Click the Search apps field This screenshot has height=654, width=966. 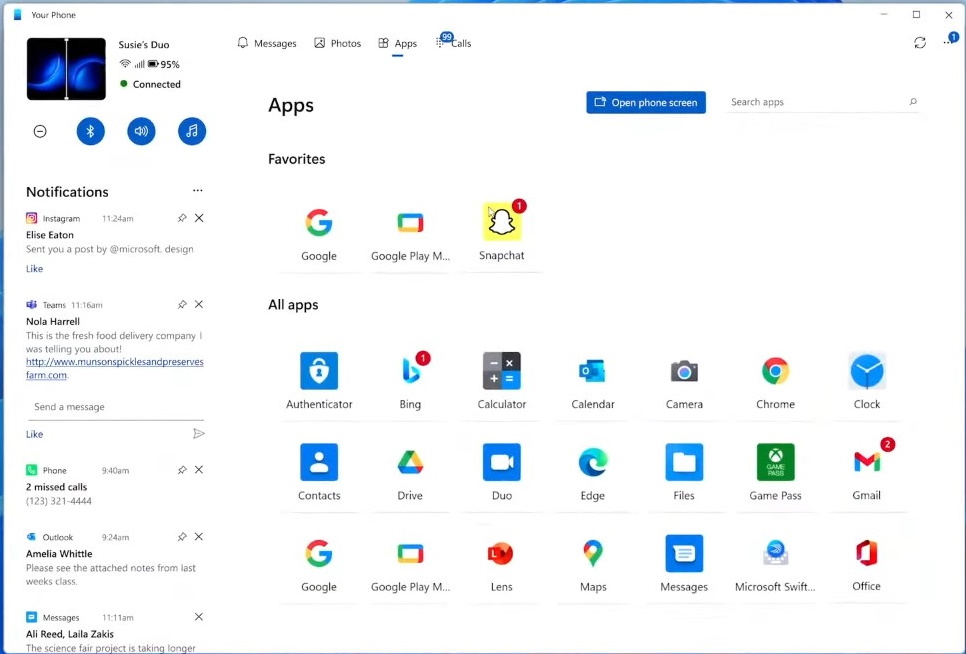[x=820, y=101]
